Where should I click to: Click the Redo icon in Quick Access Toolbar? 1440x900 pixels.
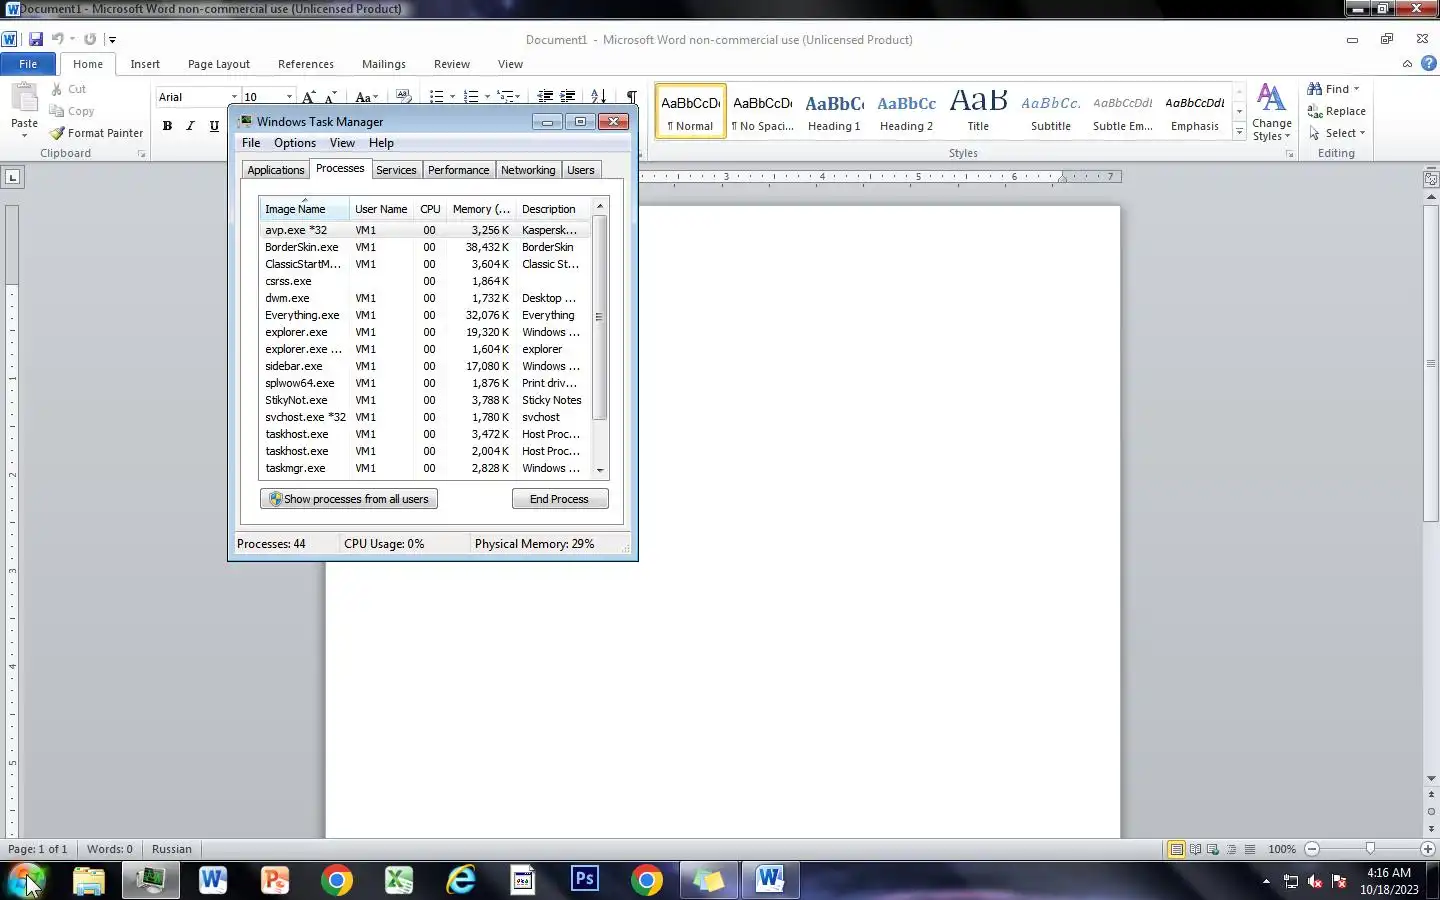pyautogui.click(x=90, y=39)
